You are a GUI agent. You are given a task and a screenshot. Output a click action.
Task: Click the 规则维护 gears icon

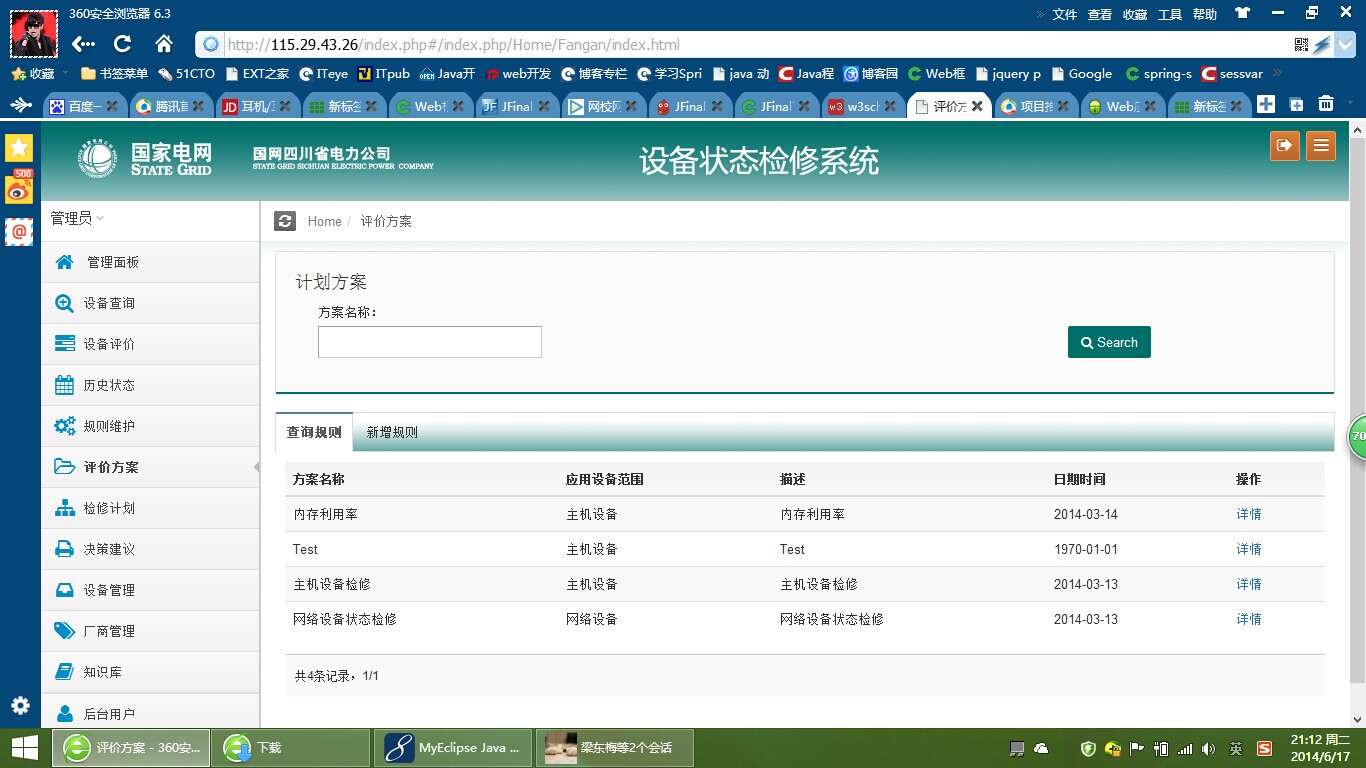(x=64, y=426)
